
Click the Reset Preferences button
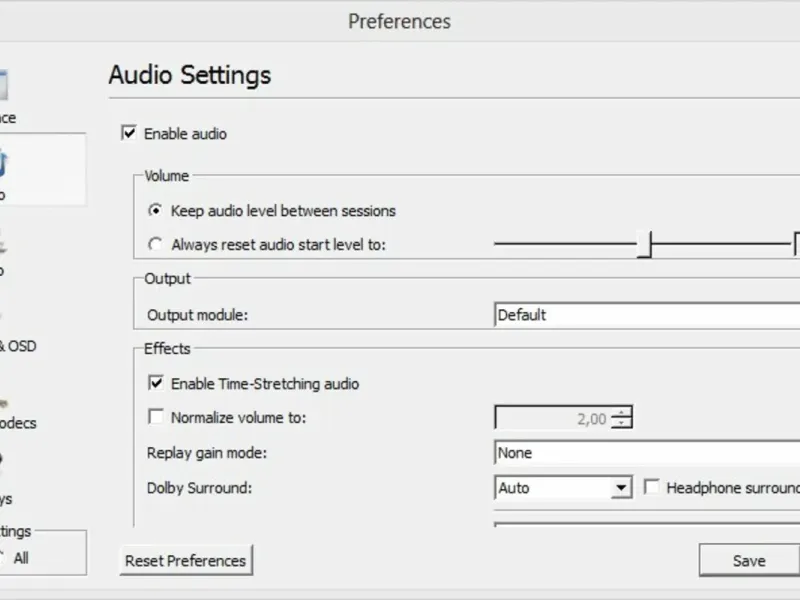click(x=186, y=560)
